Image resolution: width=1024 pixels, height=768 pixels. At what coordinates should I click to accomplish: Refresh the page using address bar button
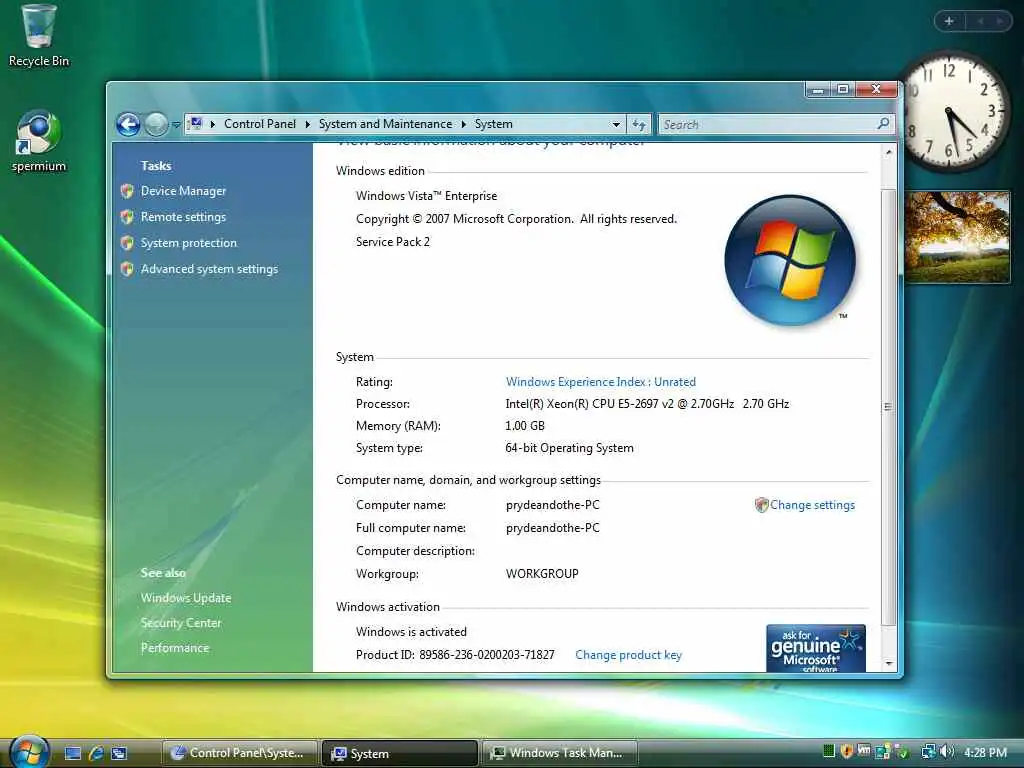[639, 124]
